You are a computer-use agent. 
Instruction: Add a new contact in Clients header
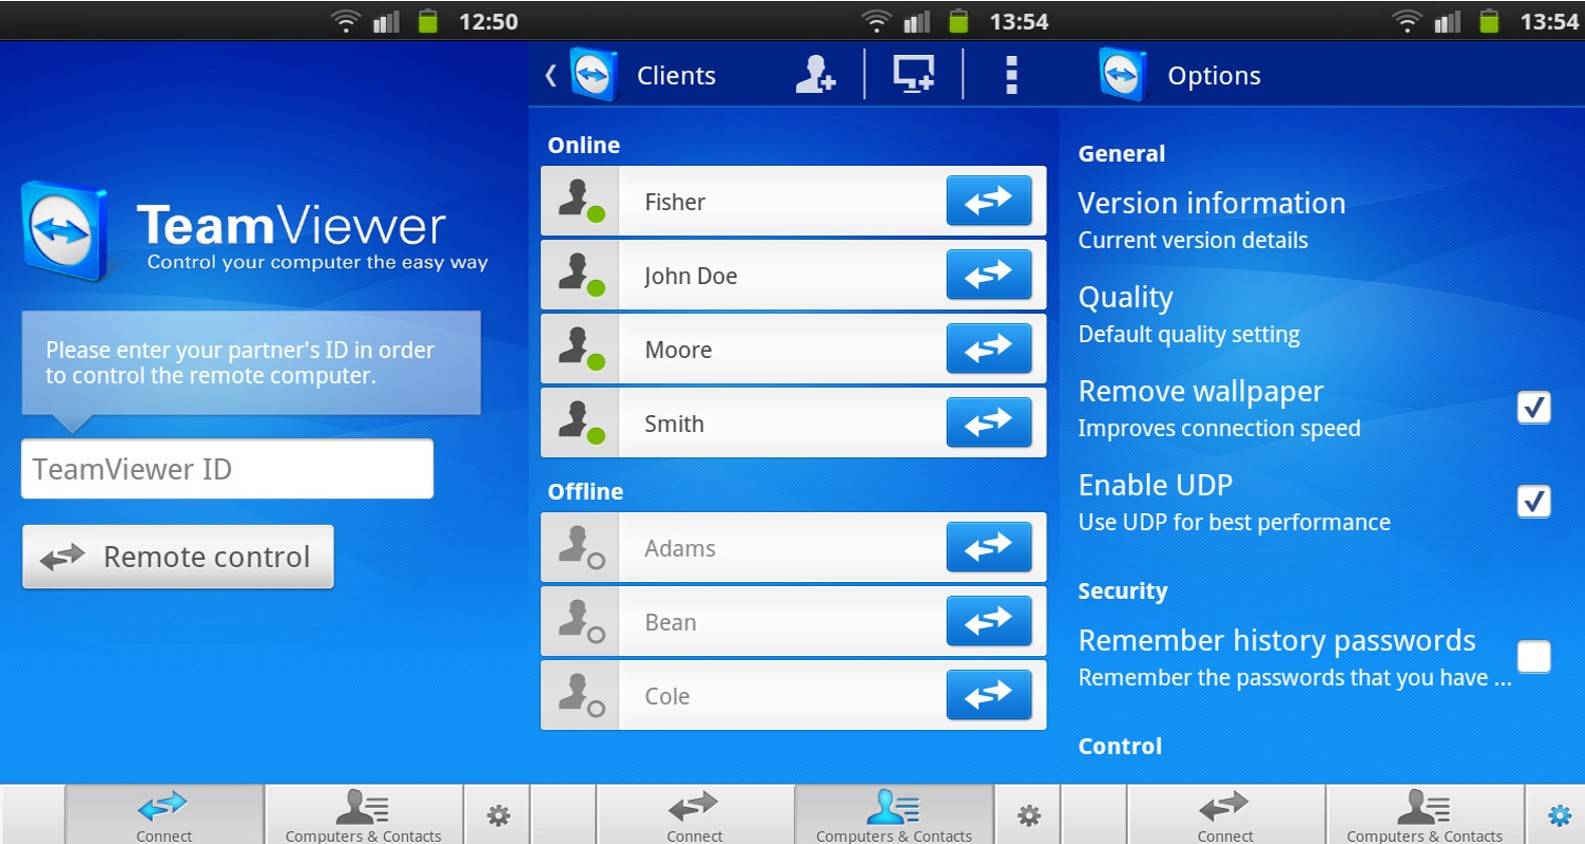(x=815, y=74)
